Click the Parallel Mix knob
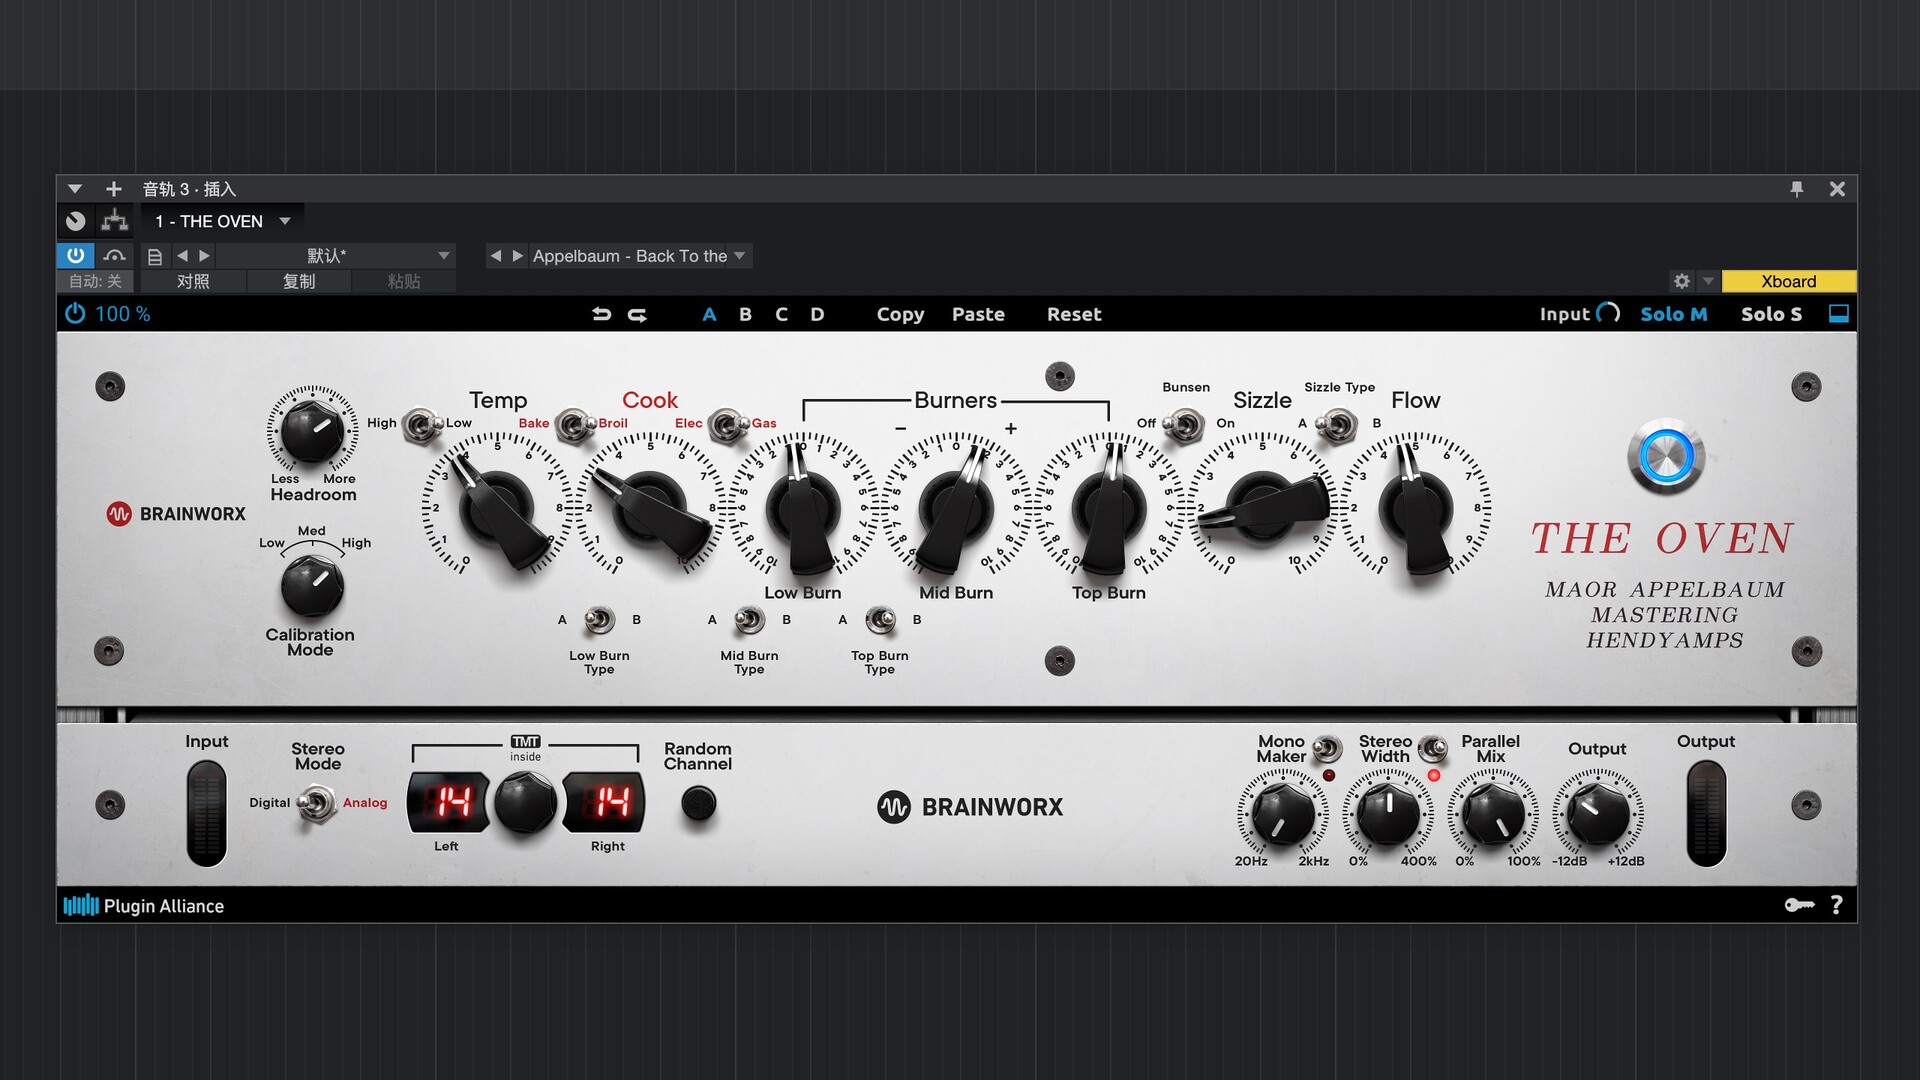The height and width of the screenshot is (1080, 1920). click(x=1494, y=814)
